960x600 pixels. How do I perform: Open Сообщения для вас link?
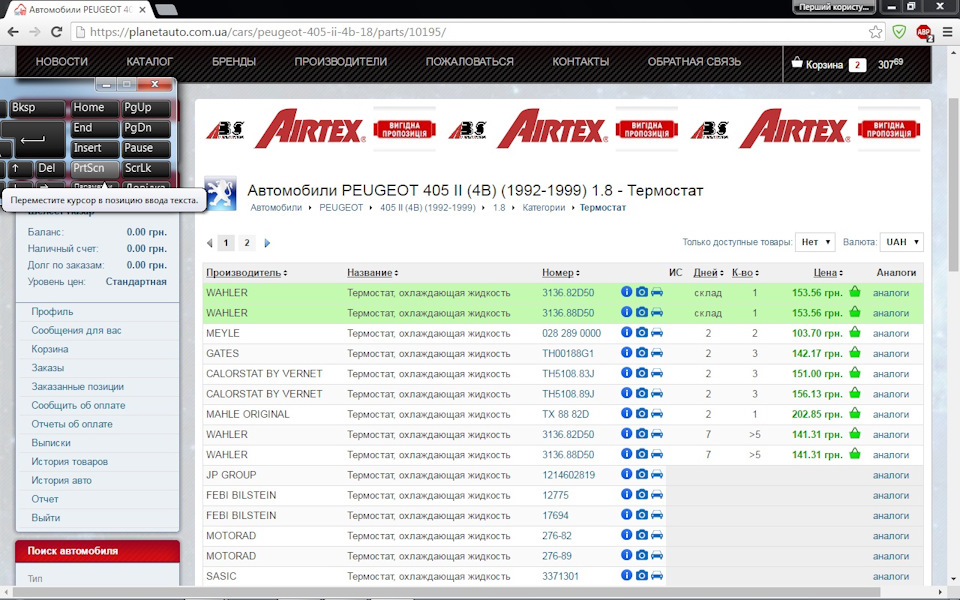pos(77,330)
